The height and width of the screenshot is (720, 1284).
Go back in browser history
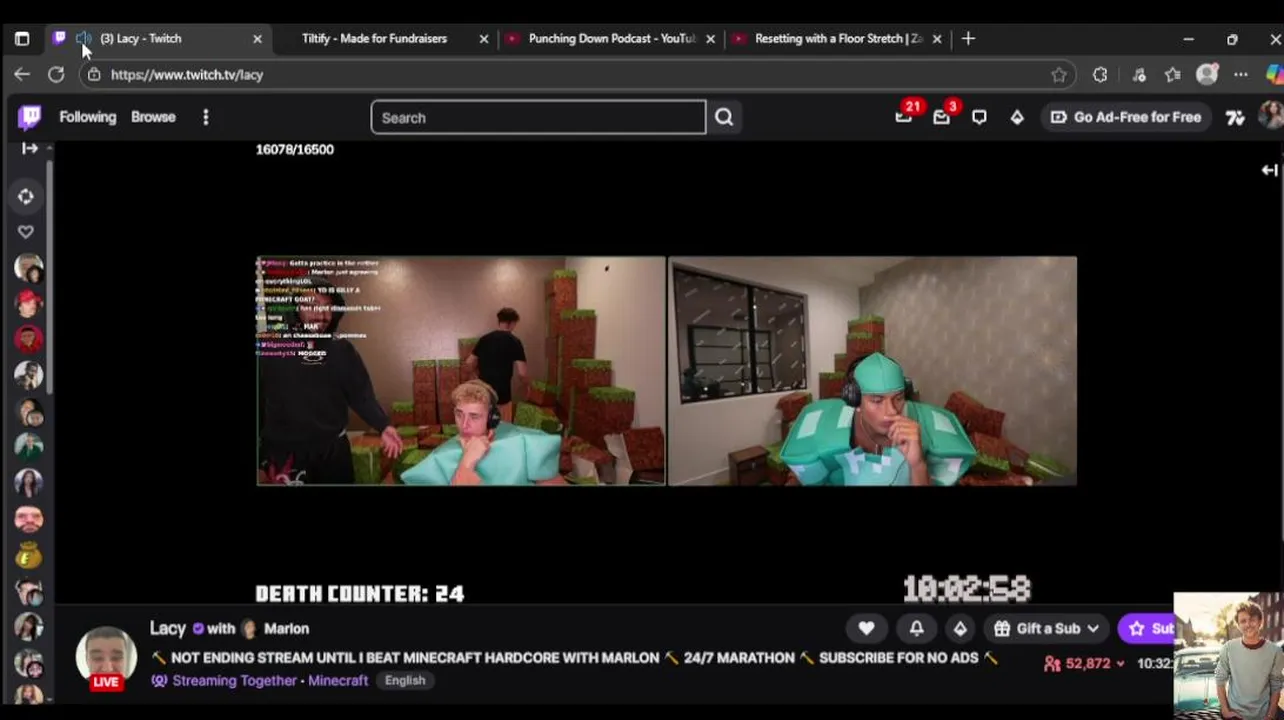22,74
